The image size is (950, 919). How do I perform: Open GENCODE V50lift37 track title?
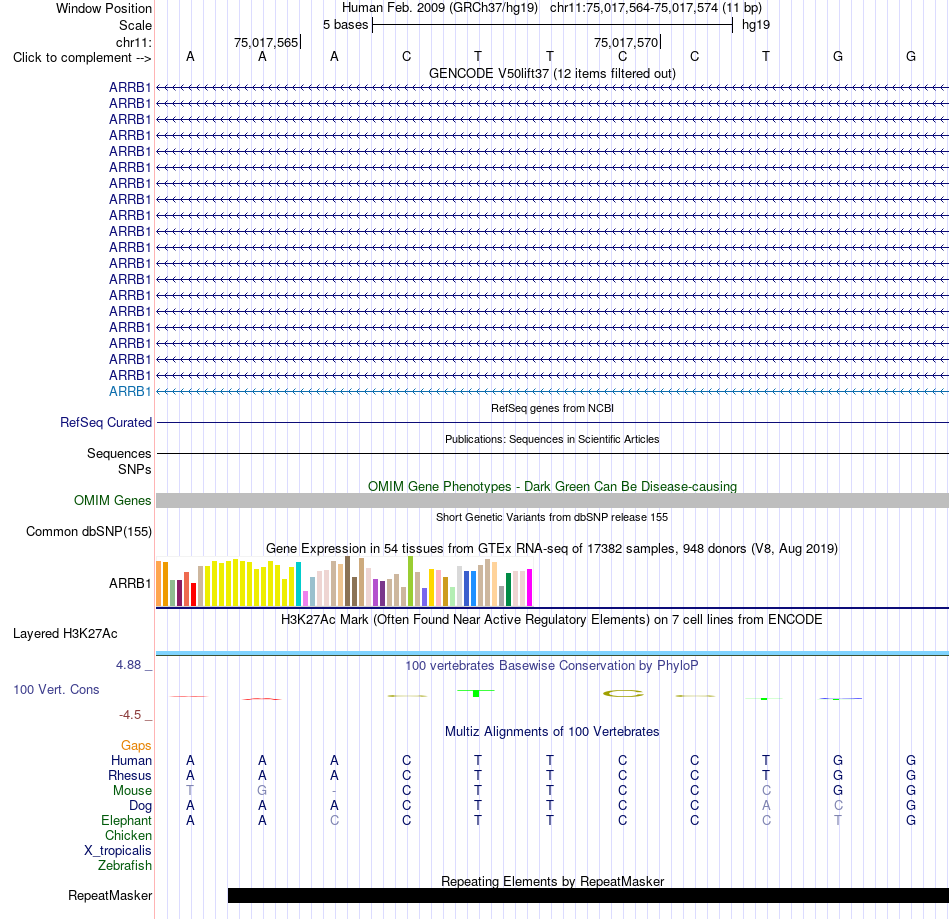tap(552, 73)
